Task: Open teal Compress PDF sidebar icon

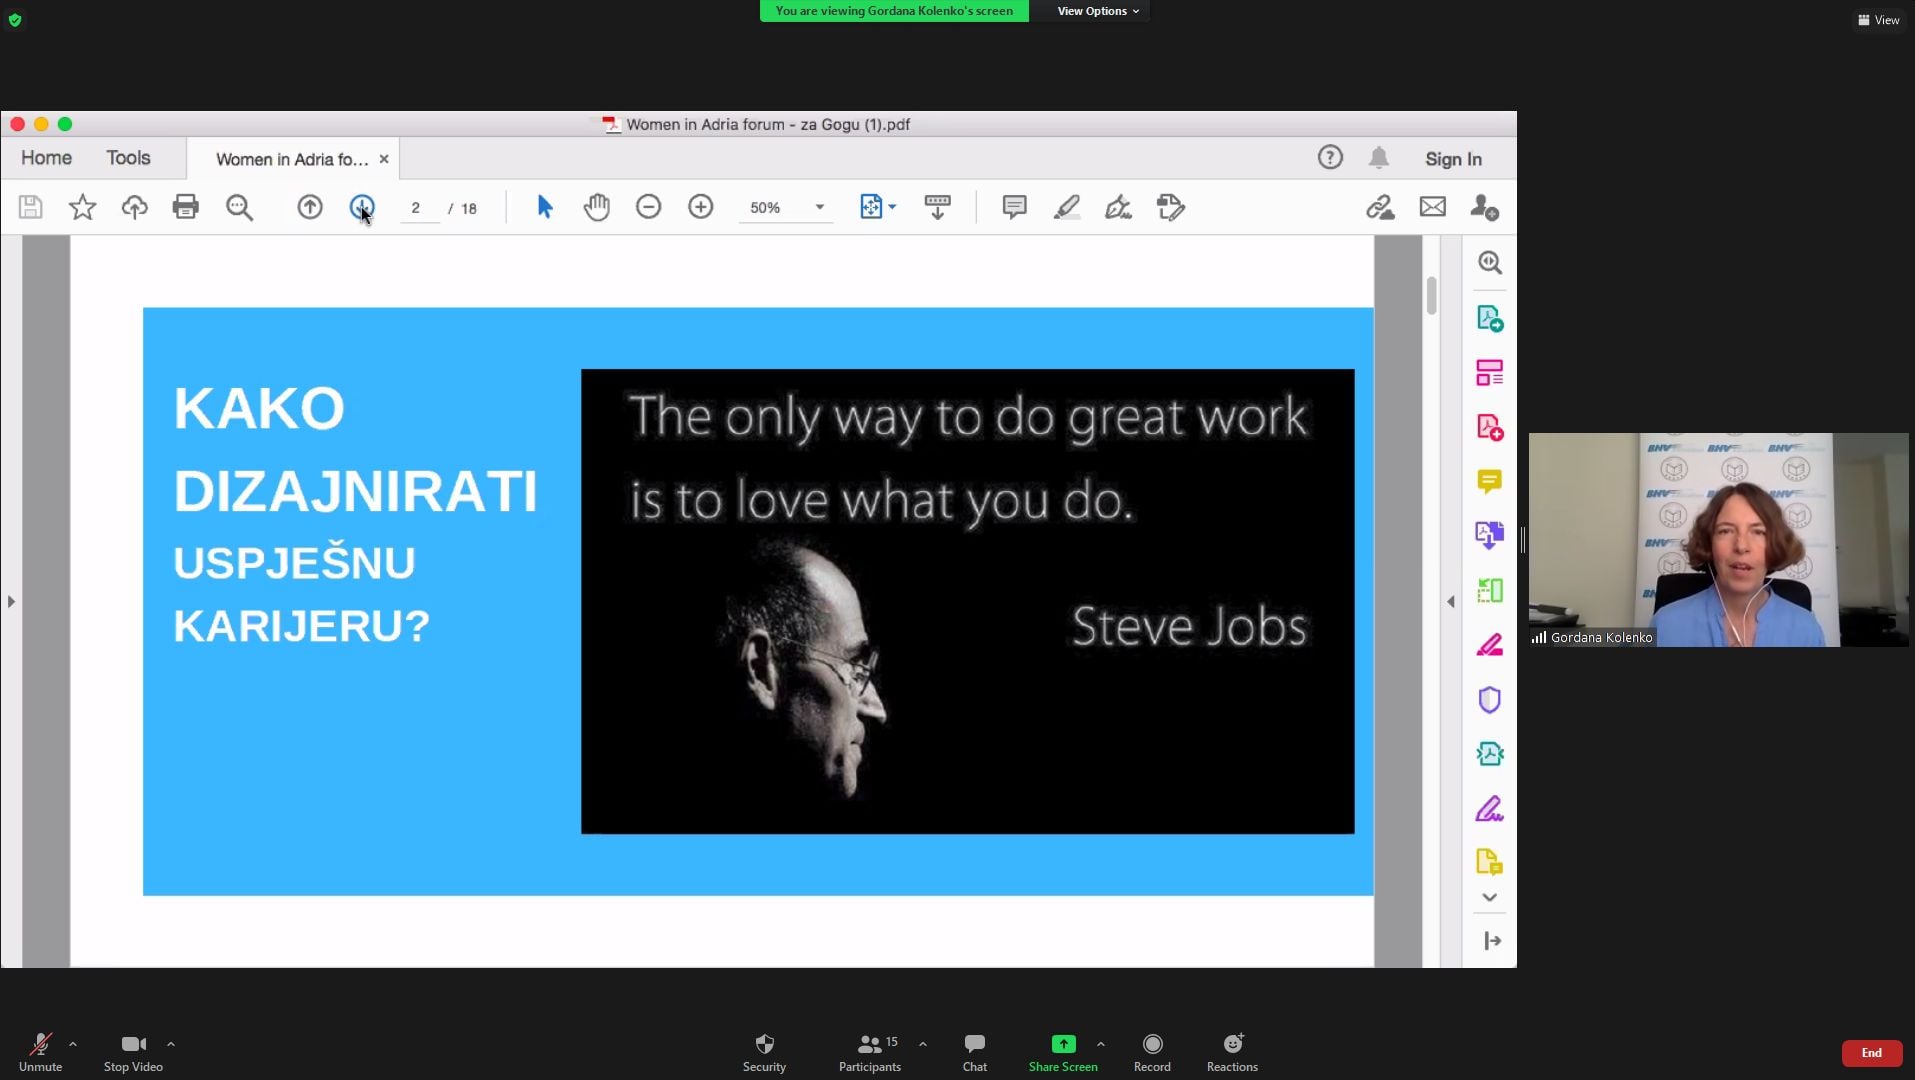Action: 1490,754
